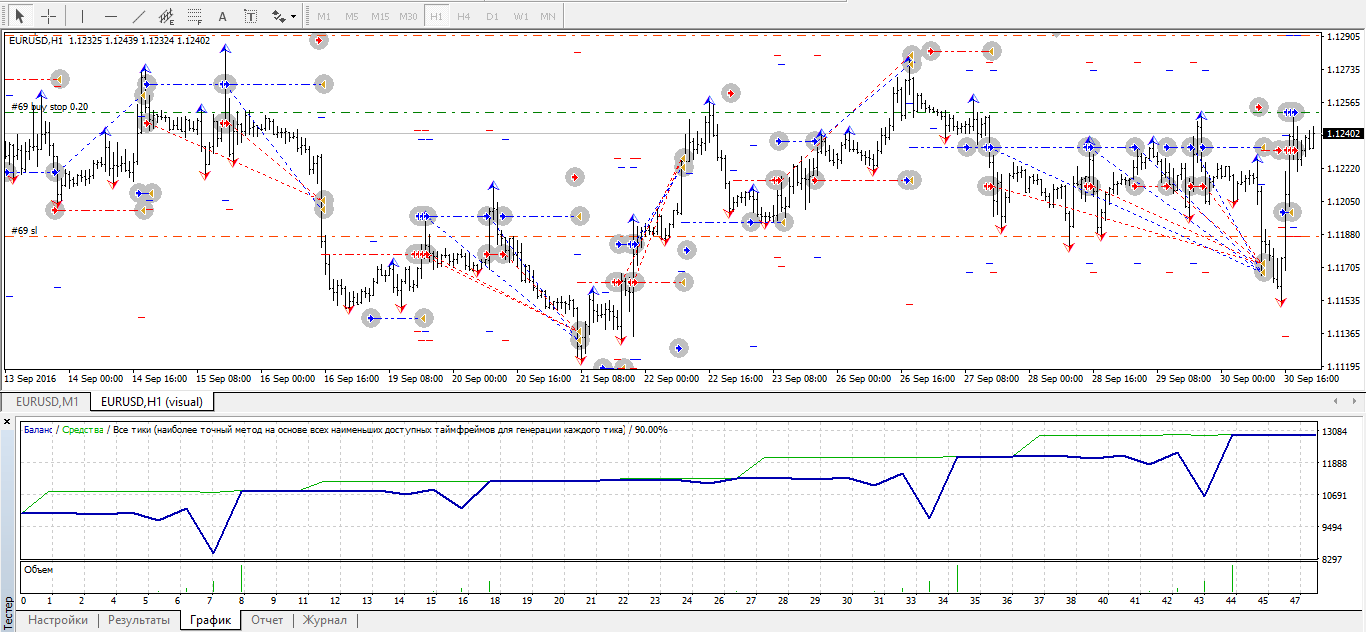Click the Объем volume panel label
1366x632 pixels.
[38, 570]
